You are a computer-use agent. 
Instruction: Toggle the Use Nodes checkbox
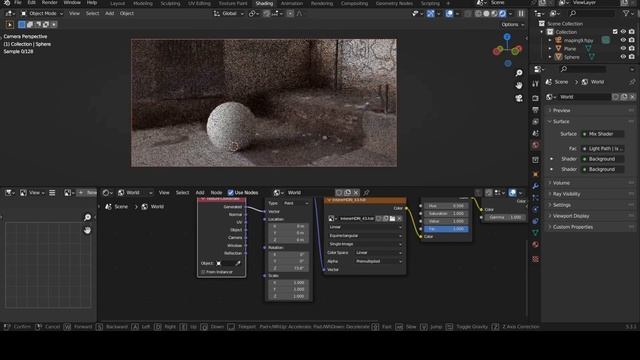[231, 193]
